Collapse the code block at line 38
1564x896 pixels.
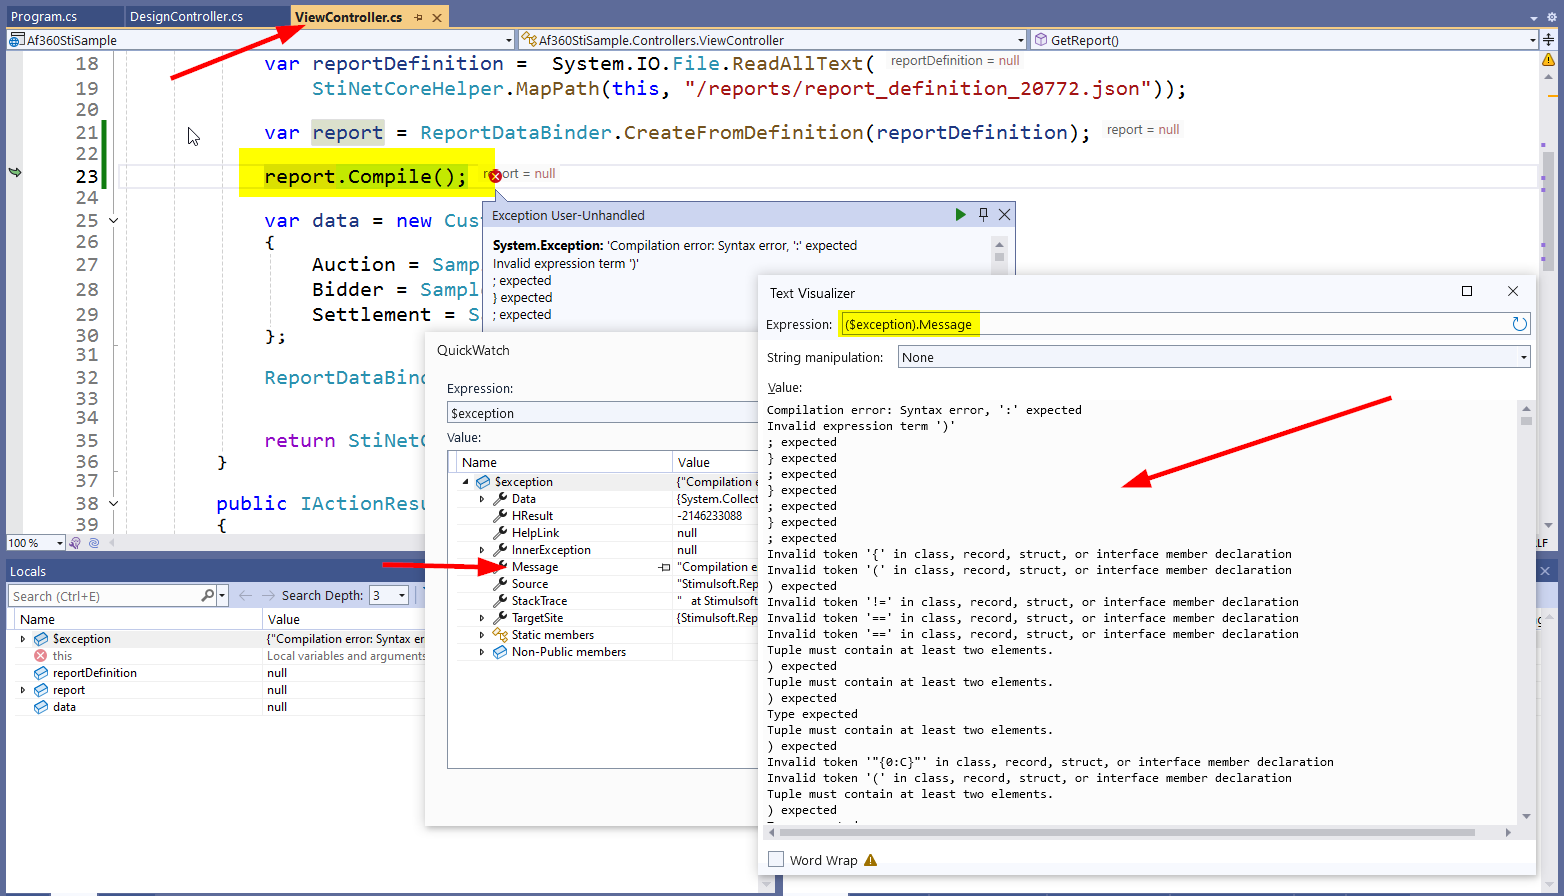point(113,504)
